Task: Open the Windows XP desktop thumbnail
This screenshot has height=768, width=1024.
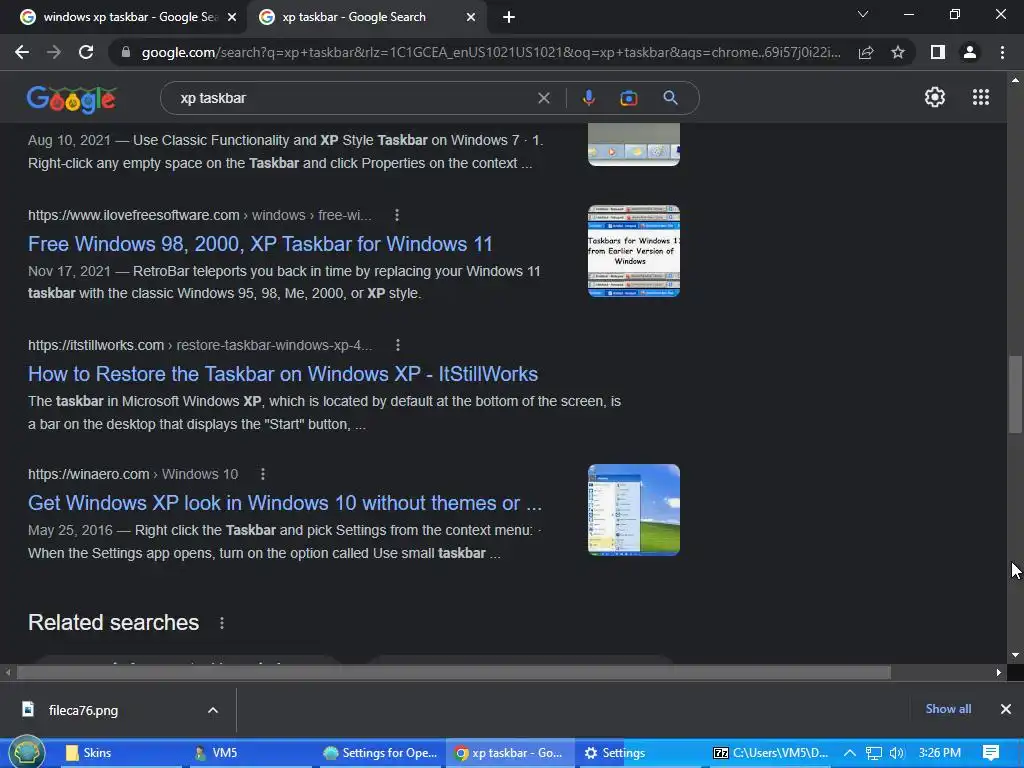Action: point(634,510)
